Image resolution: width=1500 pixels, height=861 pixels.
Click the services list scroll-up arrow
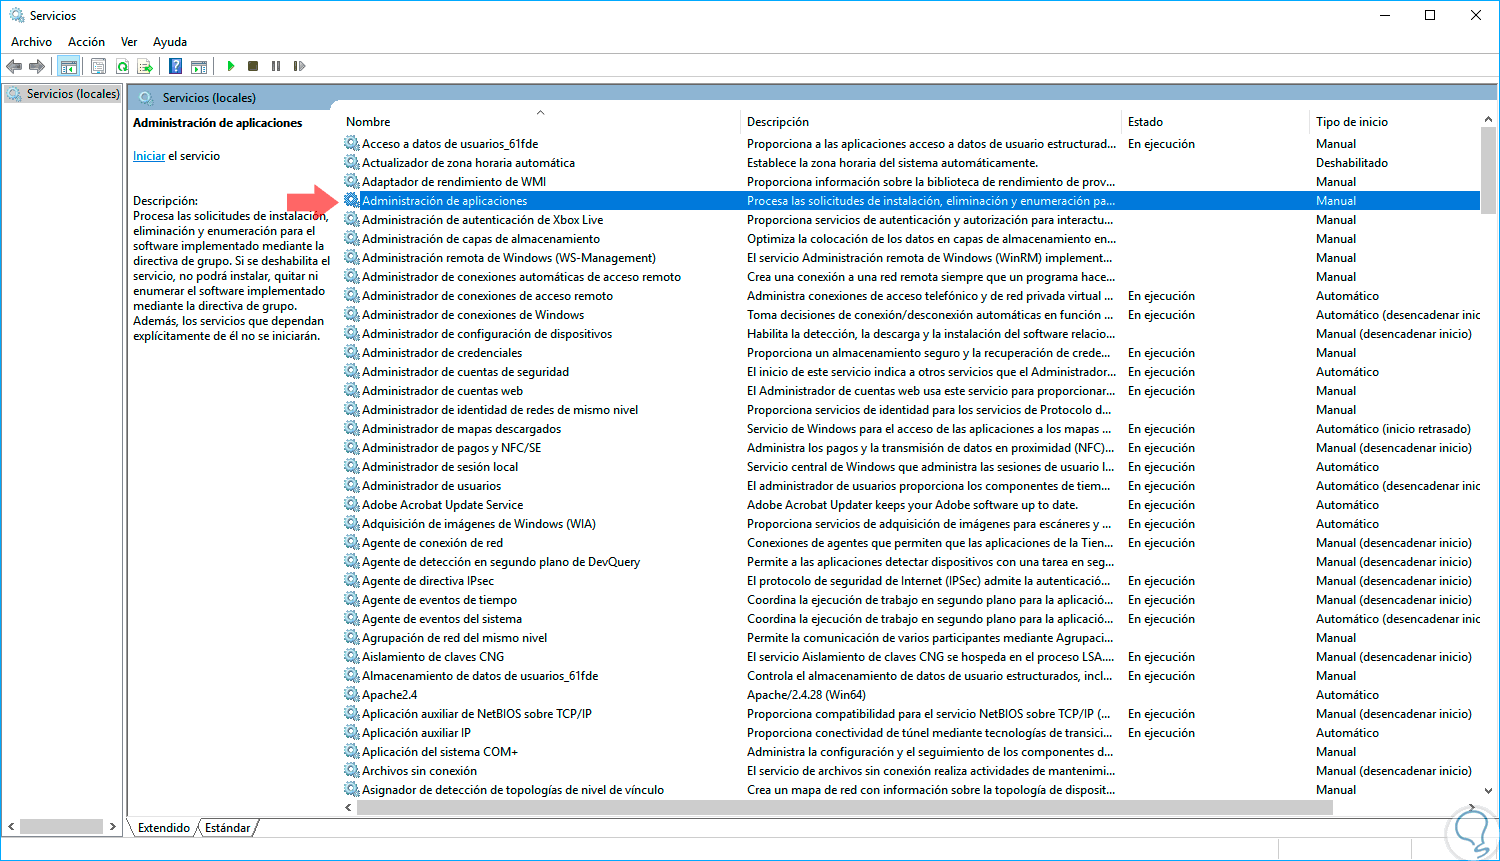coord(1489,120)
